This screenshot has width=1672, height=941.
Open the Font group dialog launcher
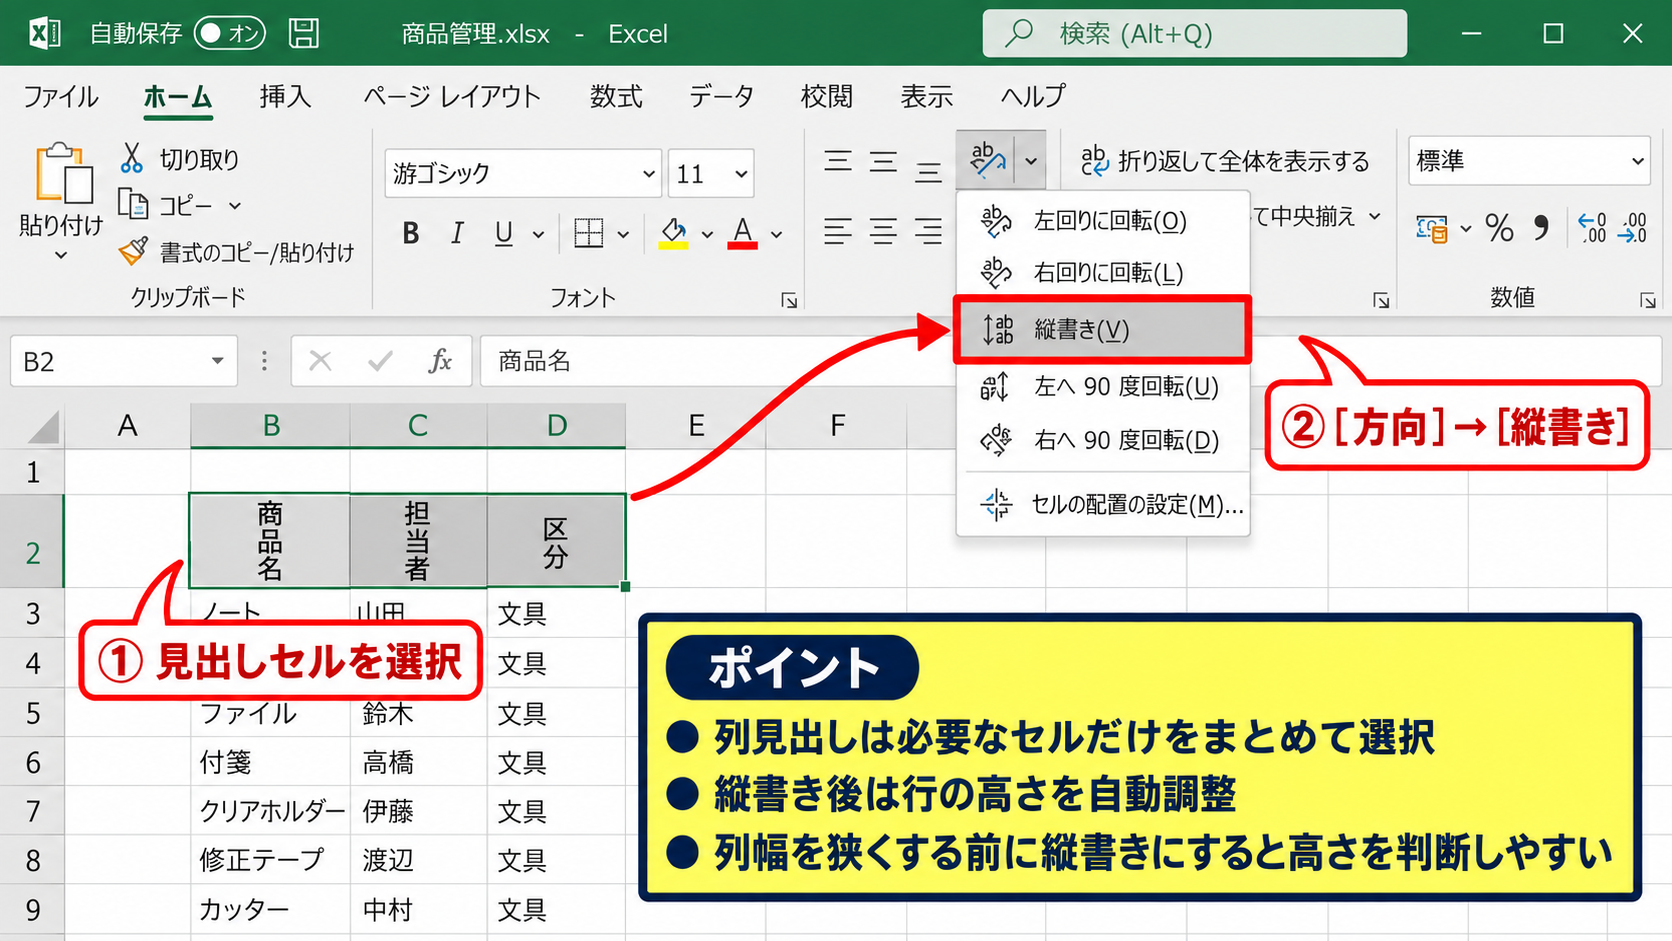(x=789, y=300)
